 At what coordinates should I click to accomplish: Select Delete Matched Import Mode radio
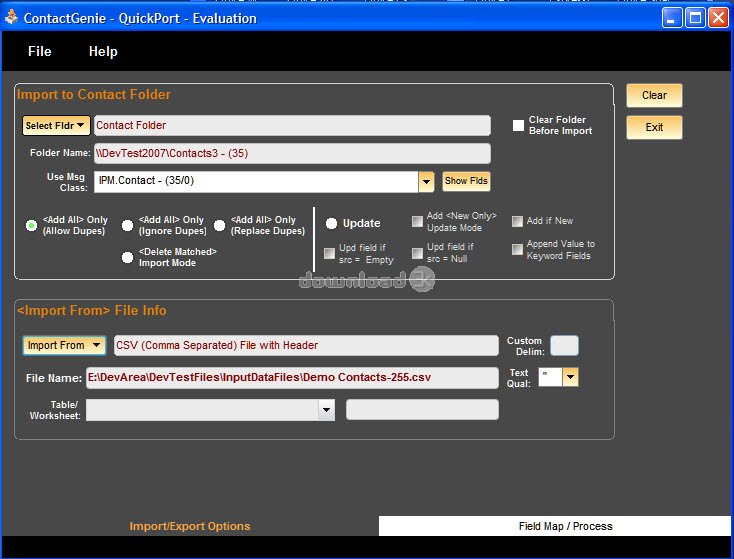(127, 257)
